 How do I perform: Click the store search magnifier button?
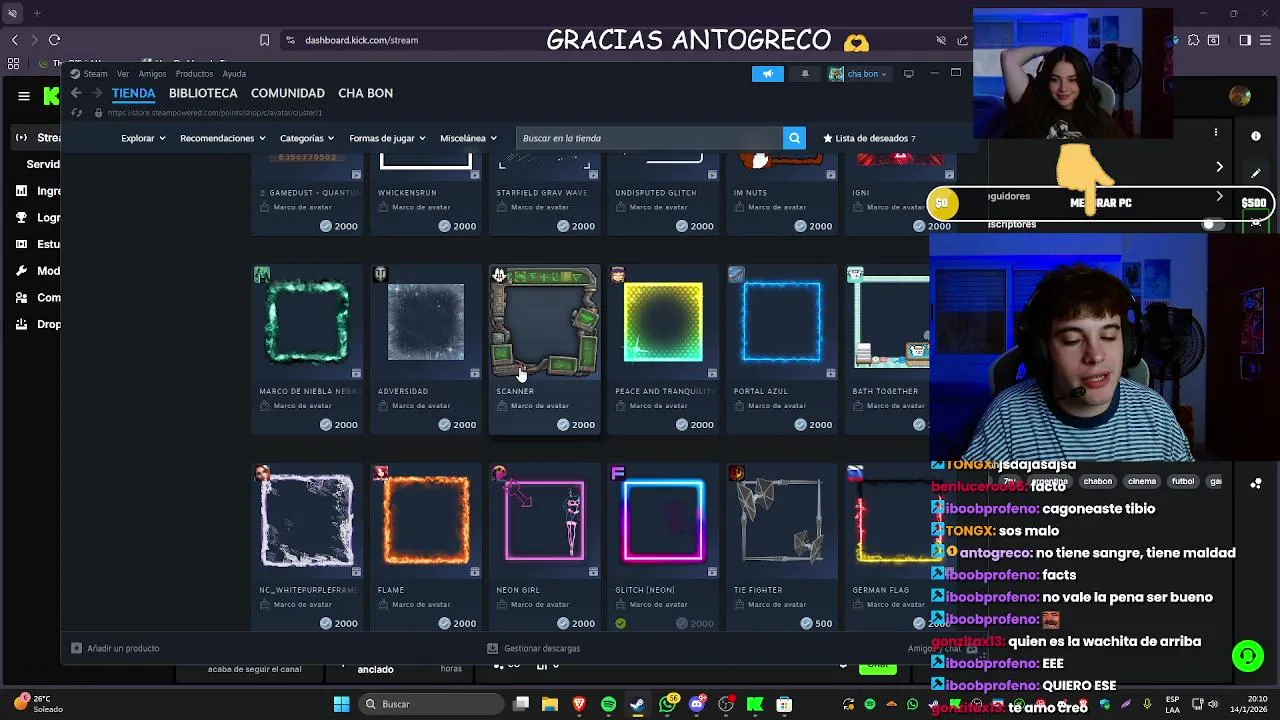794,138
